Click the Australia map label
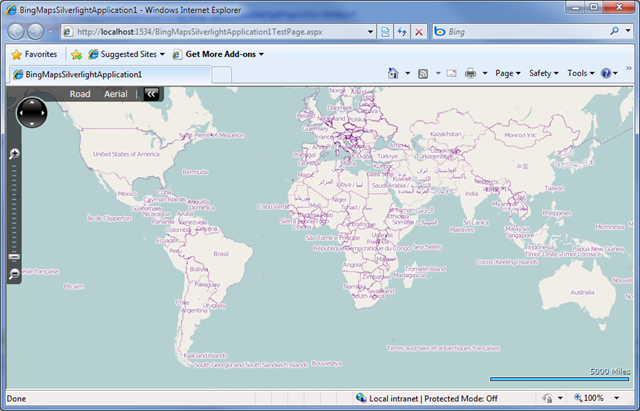640x411 pixels. [x=582, y=292]
